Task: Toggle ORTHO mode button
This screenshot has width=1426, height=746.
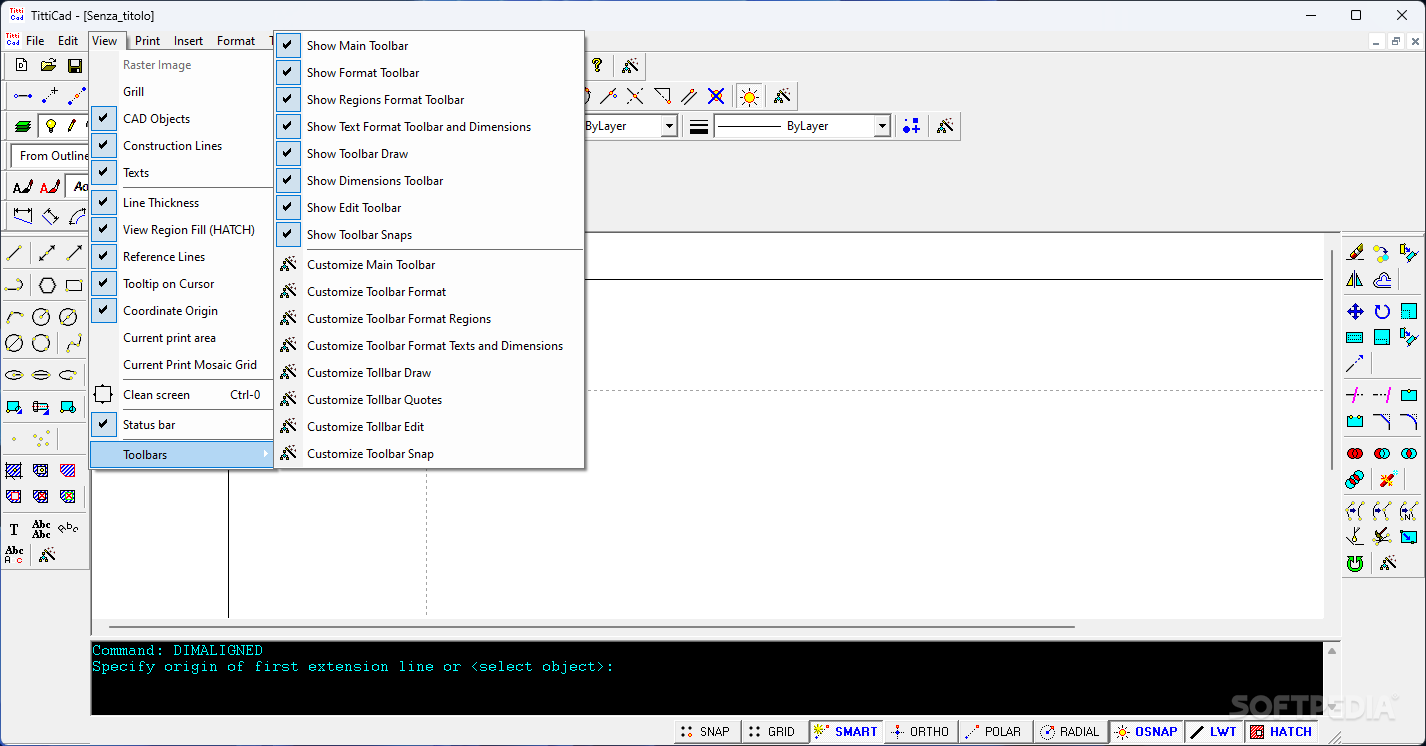Action: [x=919, y=732]
